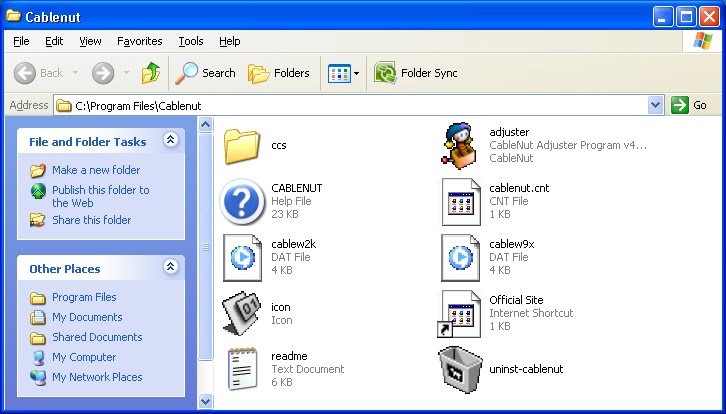Click the Go button by the address bar
726x414 pixels.
[x=690, y=106]
